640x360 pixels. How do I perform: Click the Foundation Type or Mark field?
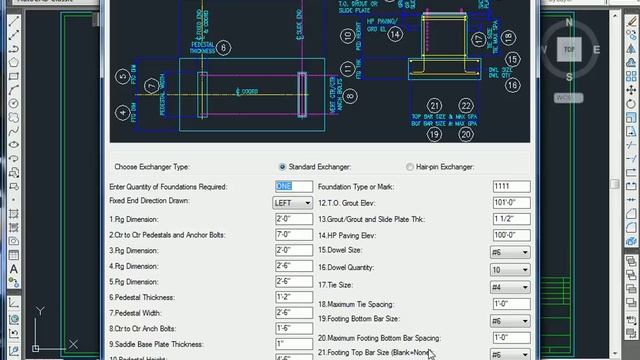point(511,187)
